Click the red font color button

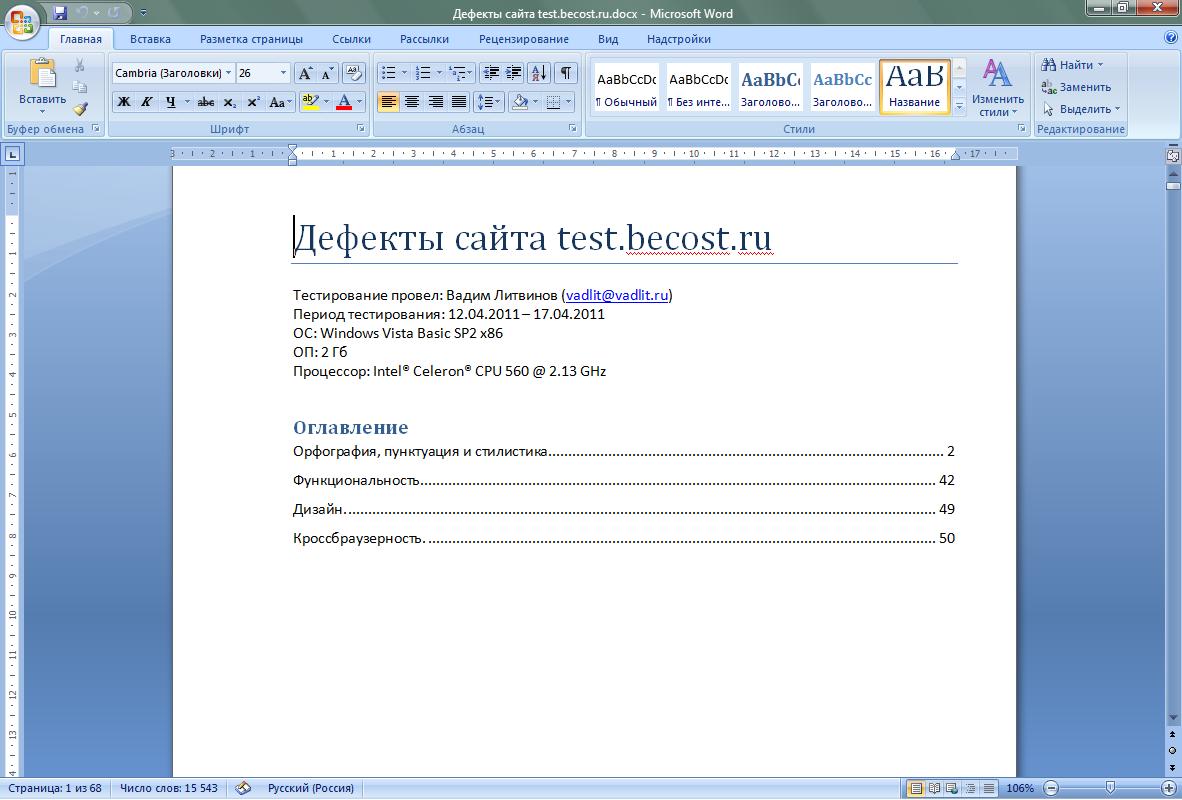(x=344, y=102)
